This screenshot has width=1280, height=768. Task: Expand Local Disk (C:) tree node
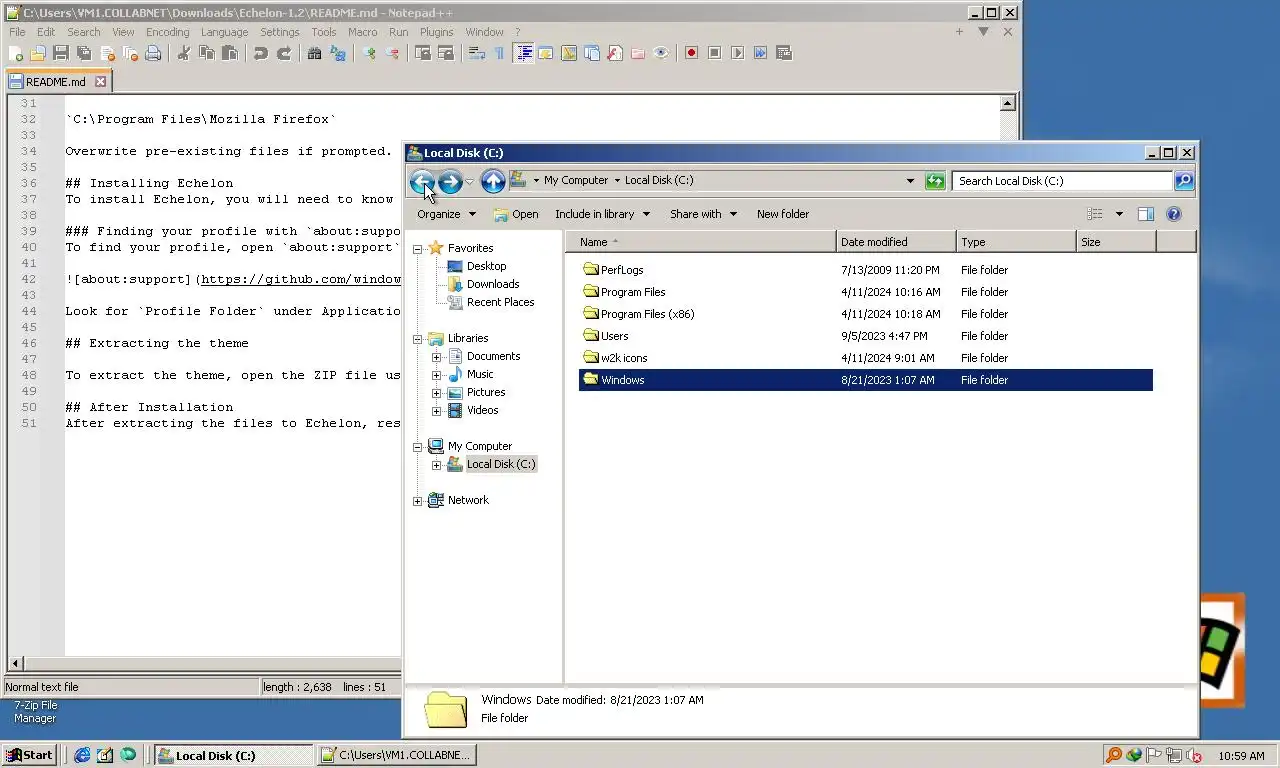coord(437,464)
